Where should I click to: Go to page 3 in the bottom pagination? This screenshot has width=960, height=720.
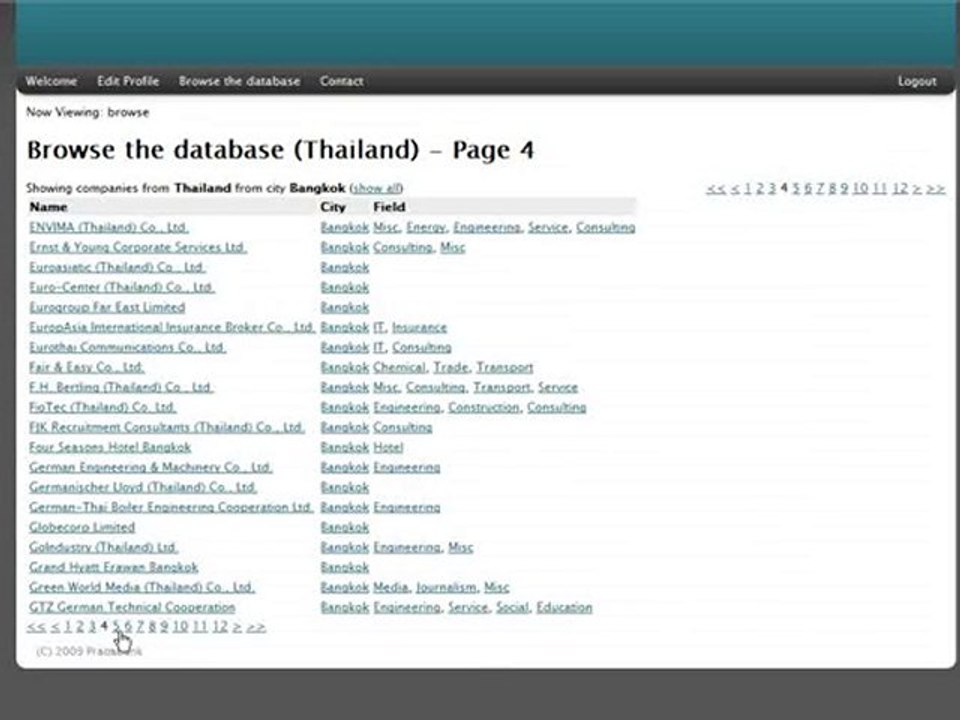pos(92,627)
